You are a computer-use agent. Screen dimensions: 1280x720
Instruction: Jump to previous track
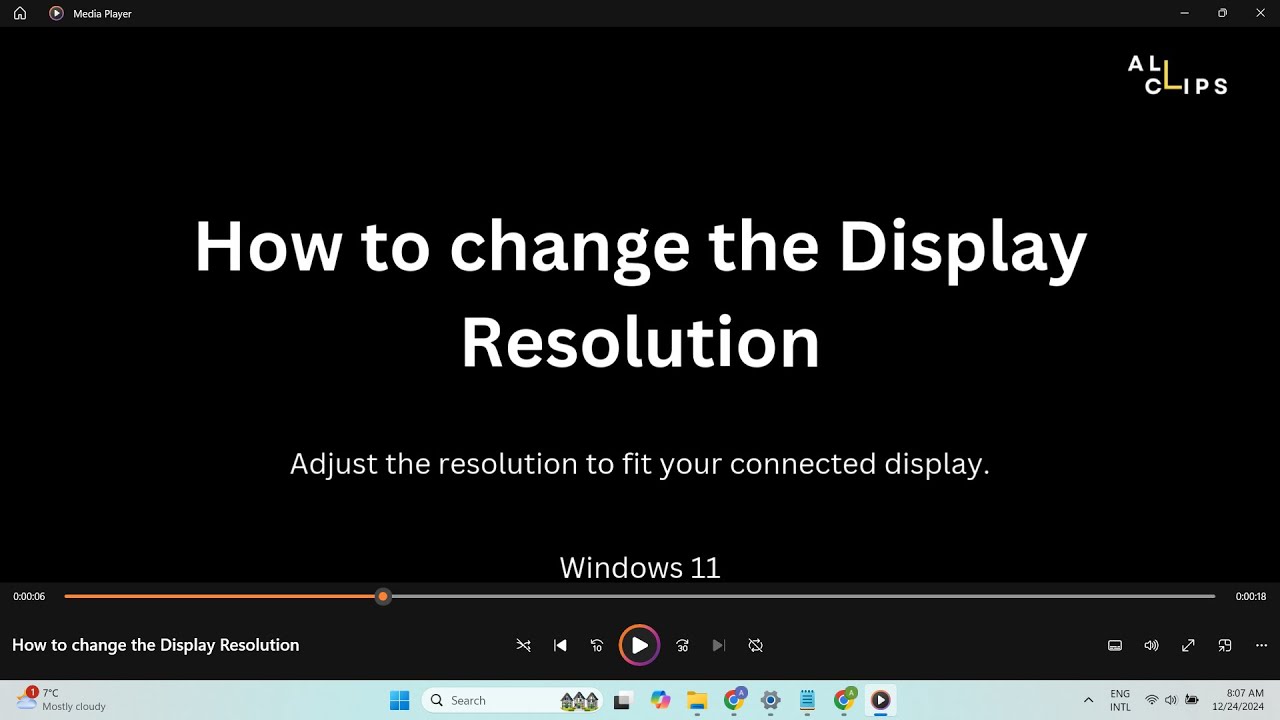(x=560, y=645)
